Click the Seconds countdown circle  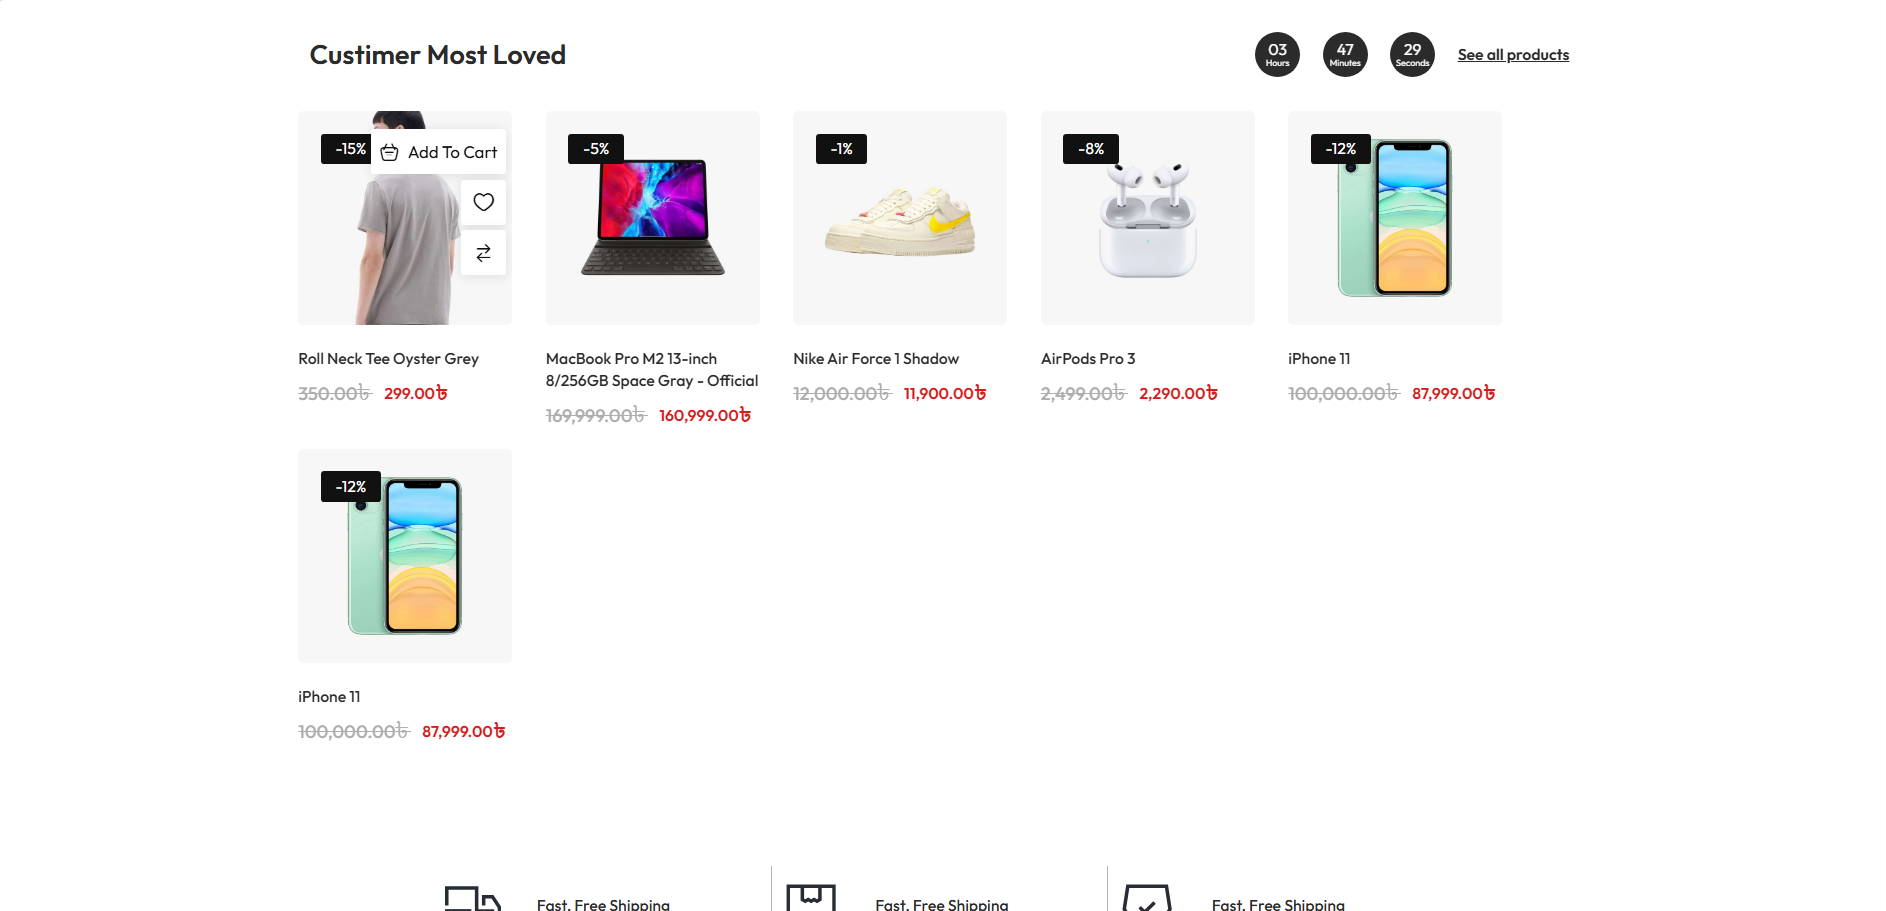pos(1412,54)
